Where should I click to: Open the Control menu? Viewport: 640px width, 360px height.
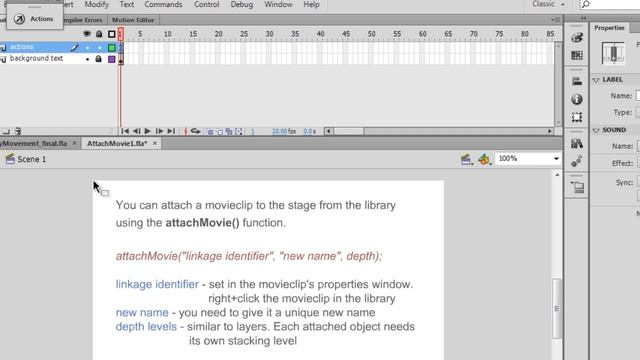[207, 4]
